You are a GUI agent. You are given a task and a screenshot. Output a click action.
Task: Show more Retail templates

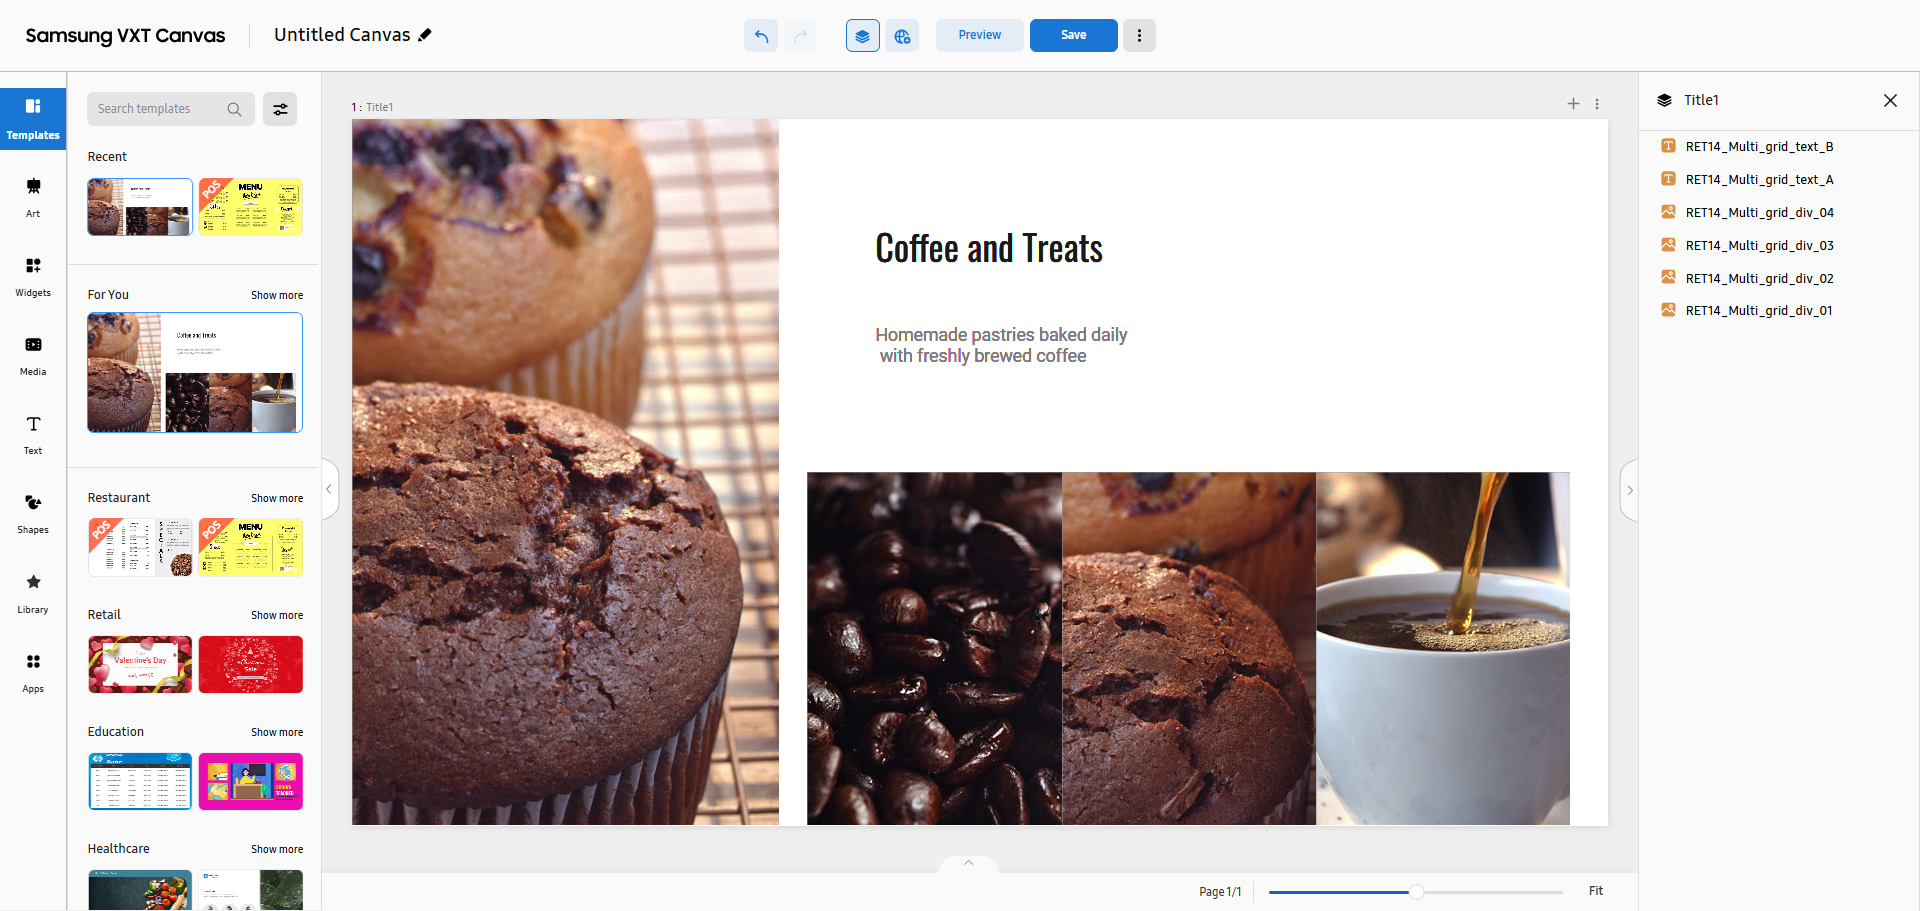coord(277,616)
